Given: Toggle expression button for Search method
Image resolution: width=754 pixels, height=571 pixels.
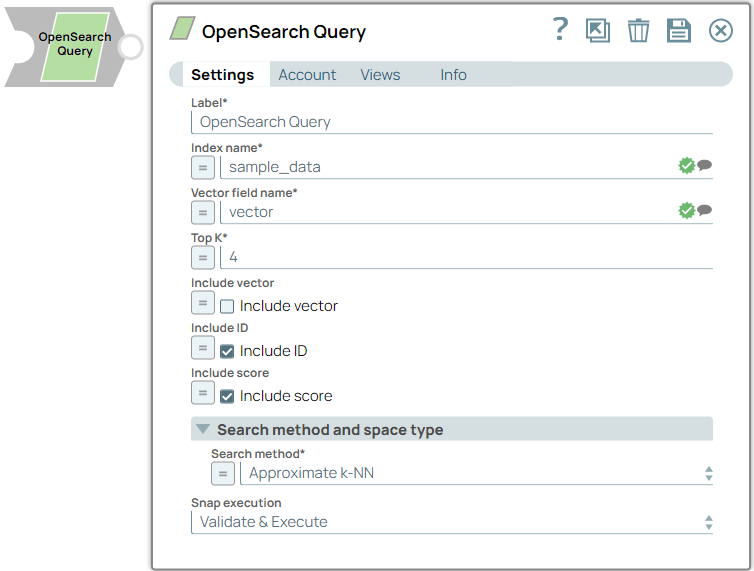Looking at the screenshot, I should (x=223, y=473).
